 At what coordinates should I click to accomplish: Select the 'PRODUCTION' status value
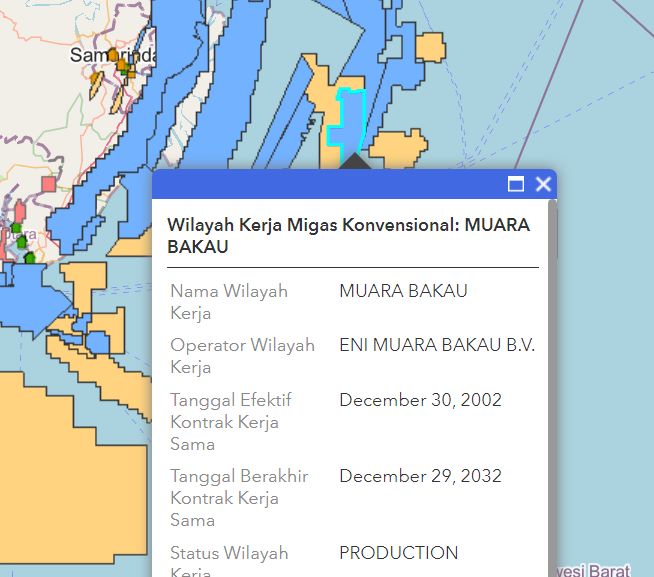pos(399,553)
